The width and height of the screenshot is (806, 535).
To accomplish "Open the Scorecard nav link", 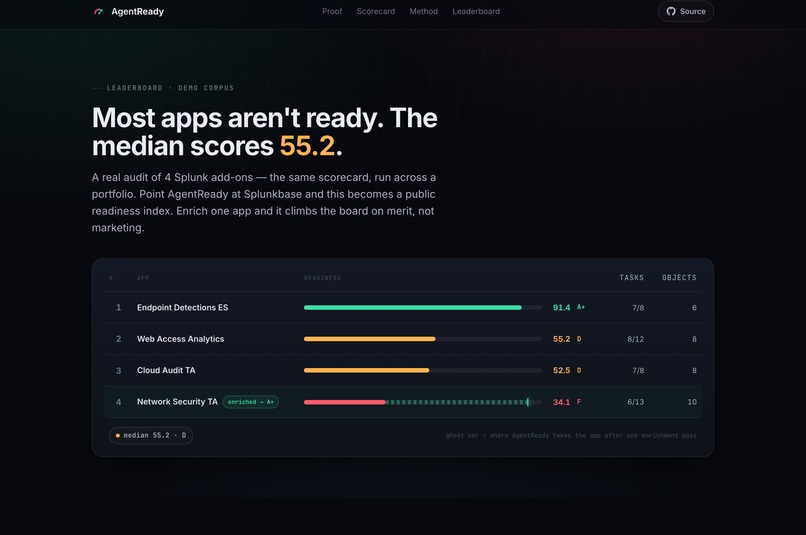I will (x=376, y=11).
